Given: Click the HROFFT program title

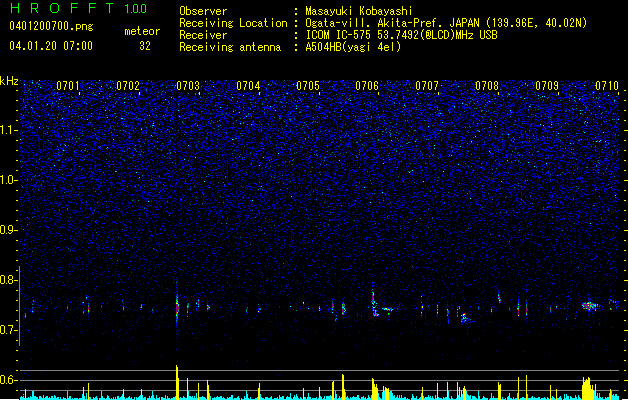Looking at the screenshot, I should click(x=62, y=8).
